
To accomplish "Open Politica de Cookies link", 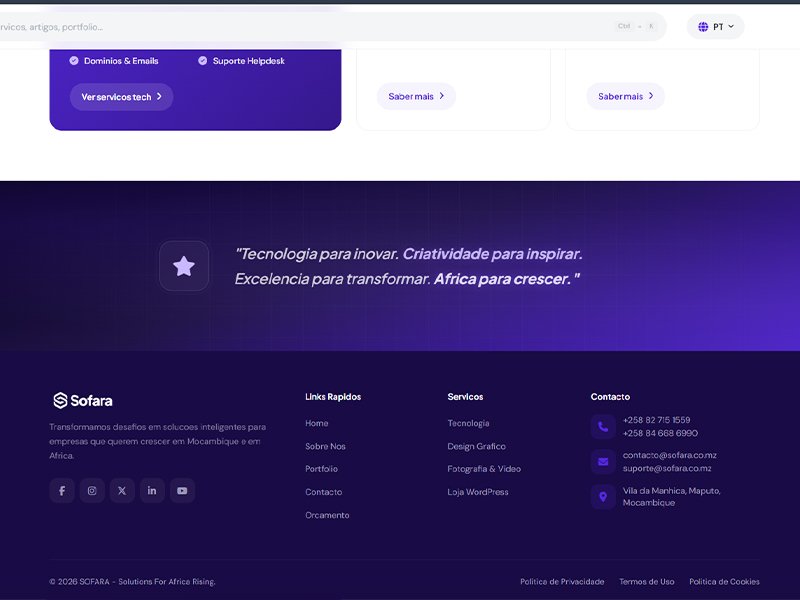I will (724, 582).
